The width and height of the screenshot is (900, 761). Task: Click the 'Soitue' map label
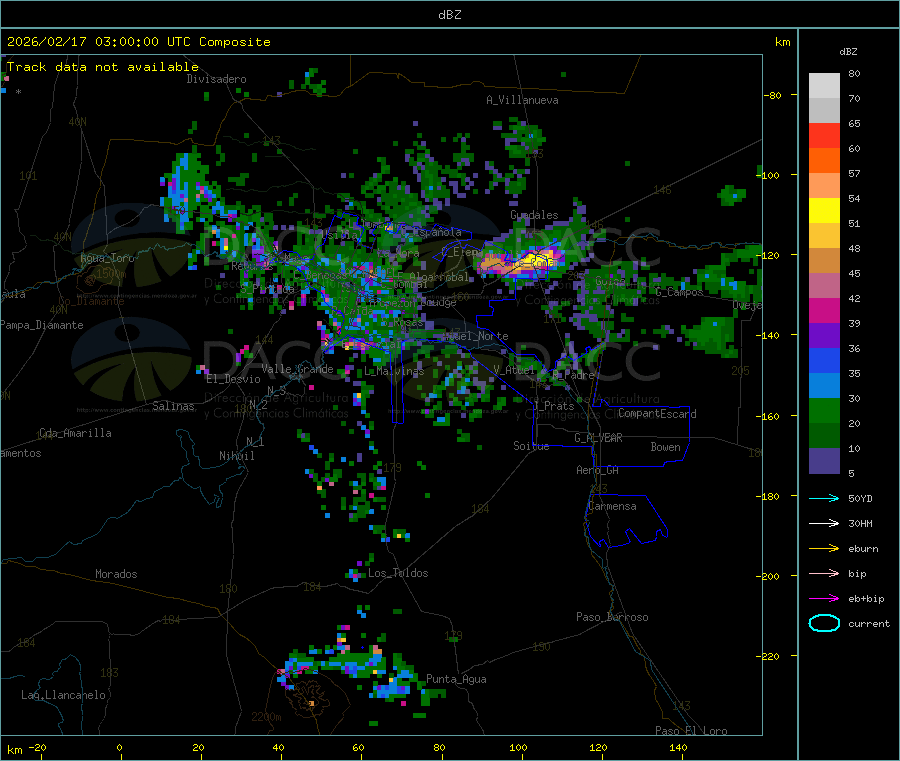coord(531,446)
